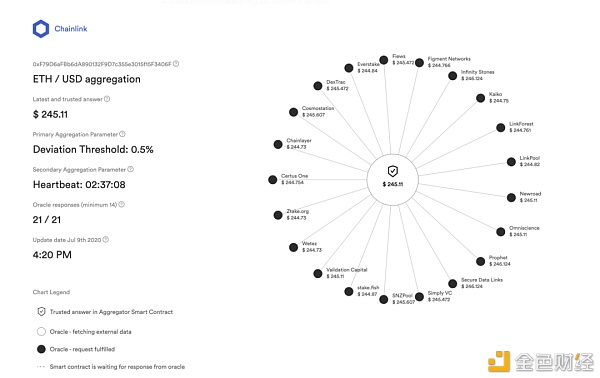Click the Certus One oracle node
The height and width of the screenshot is (378, 600).
point(272,180)
